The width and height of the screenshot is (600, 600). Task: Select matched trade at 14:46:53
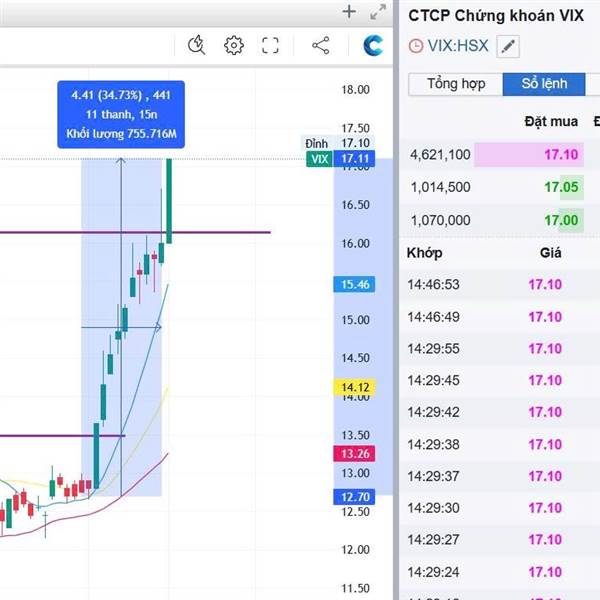(499, 284)
